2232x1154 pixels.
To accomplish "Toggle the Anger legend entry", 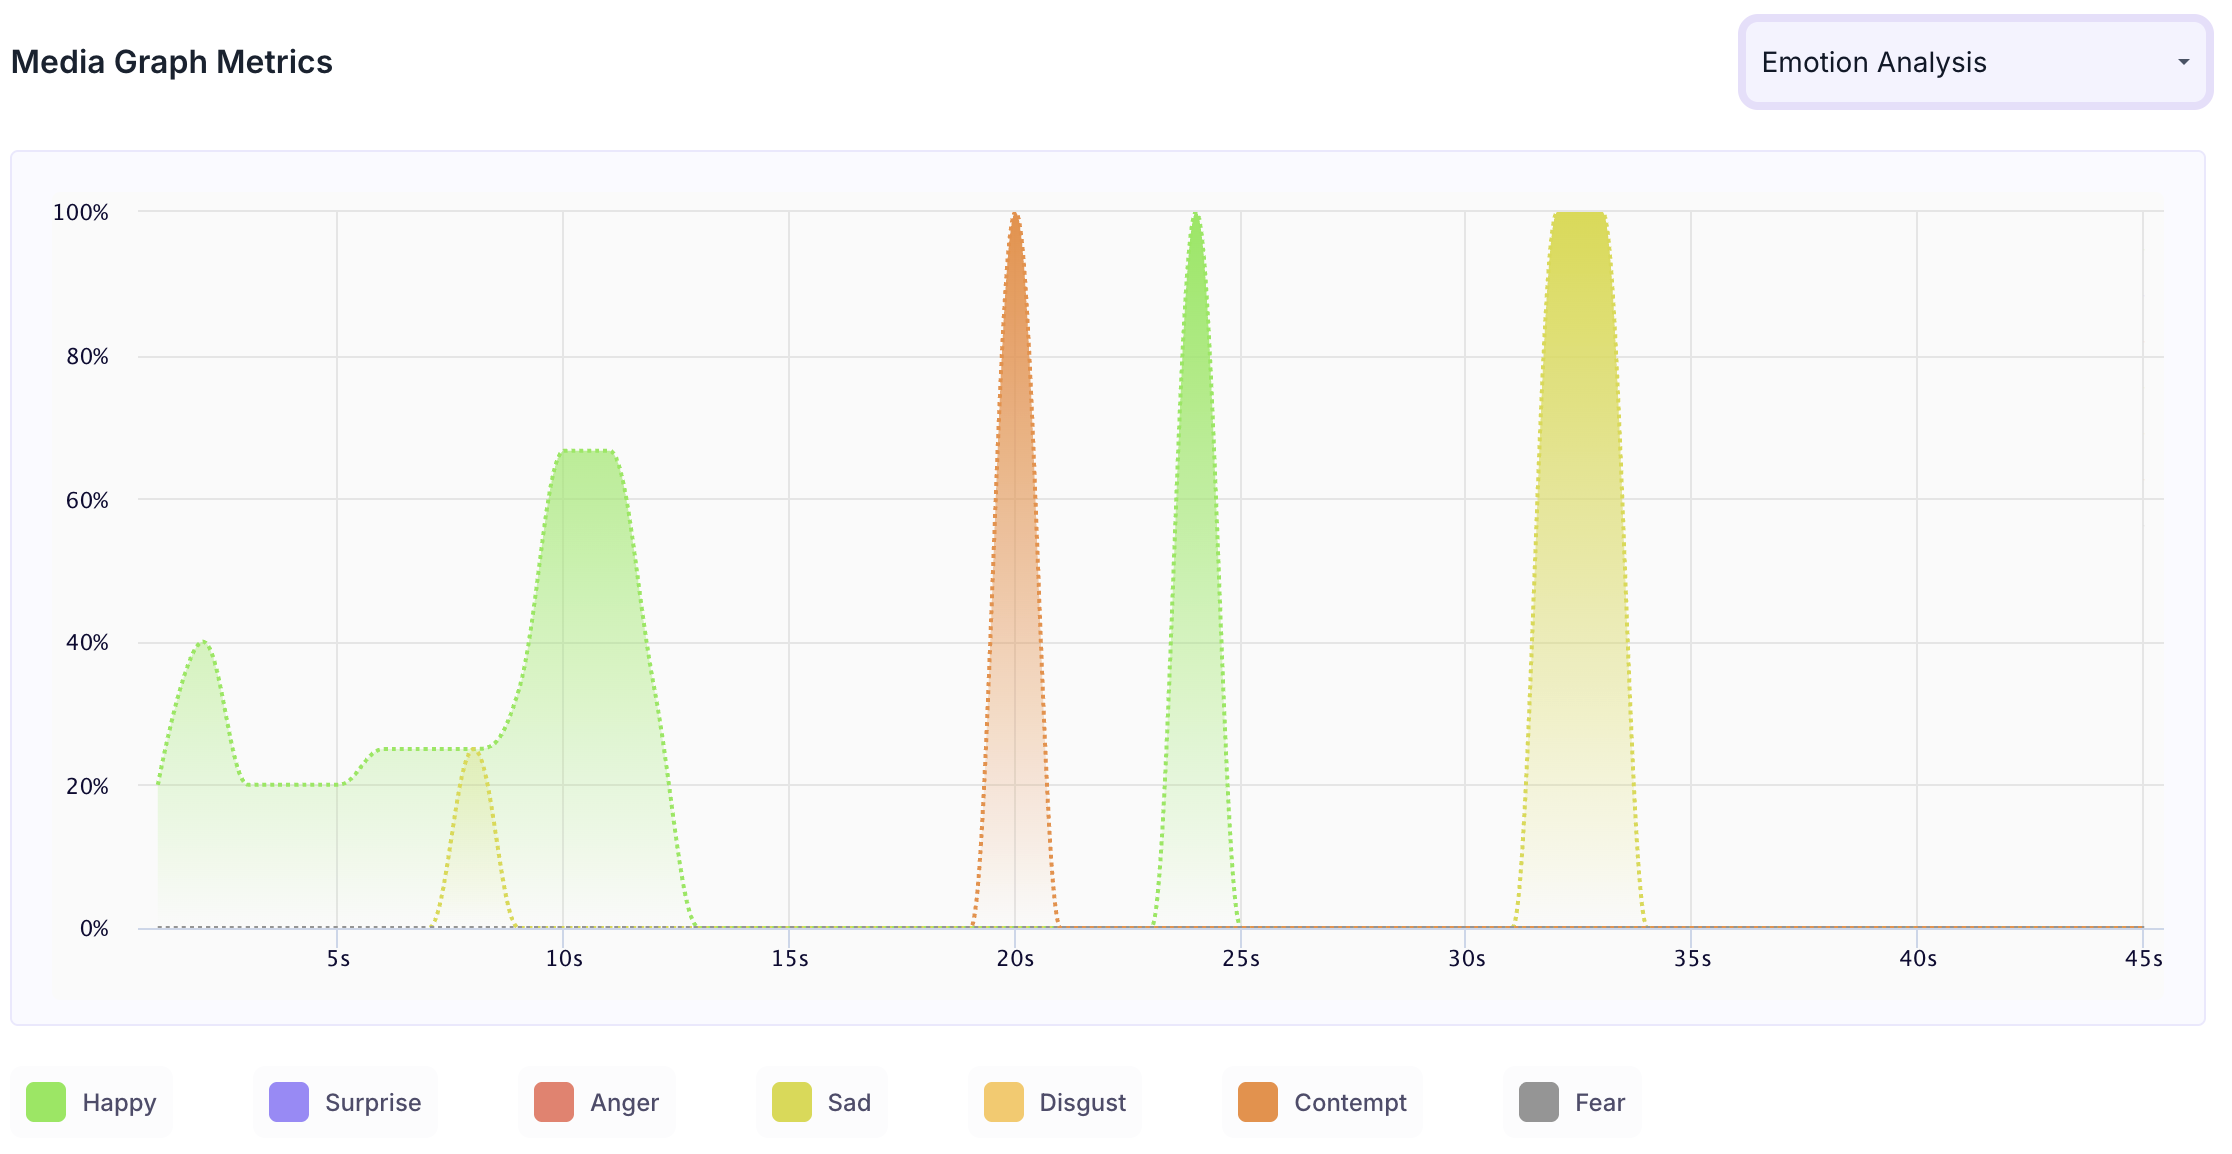I will point(597,1102).
